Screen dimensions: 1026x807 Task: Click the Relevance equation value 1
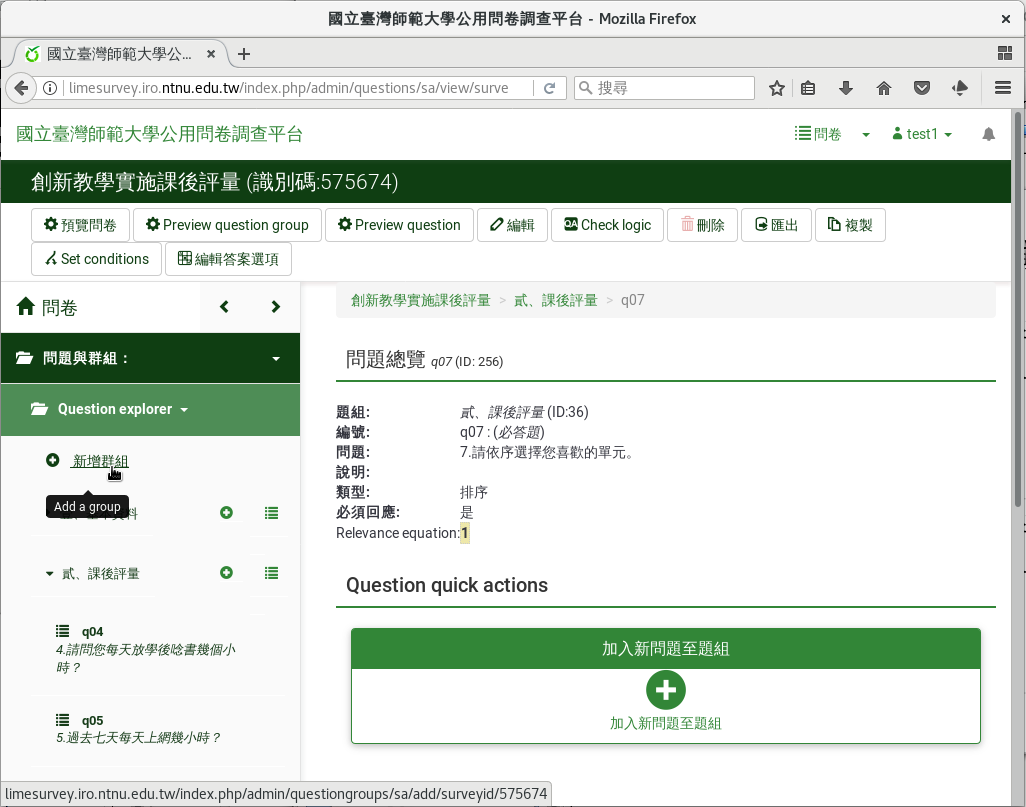point(465,533)
